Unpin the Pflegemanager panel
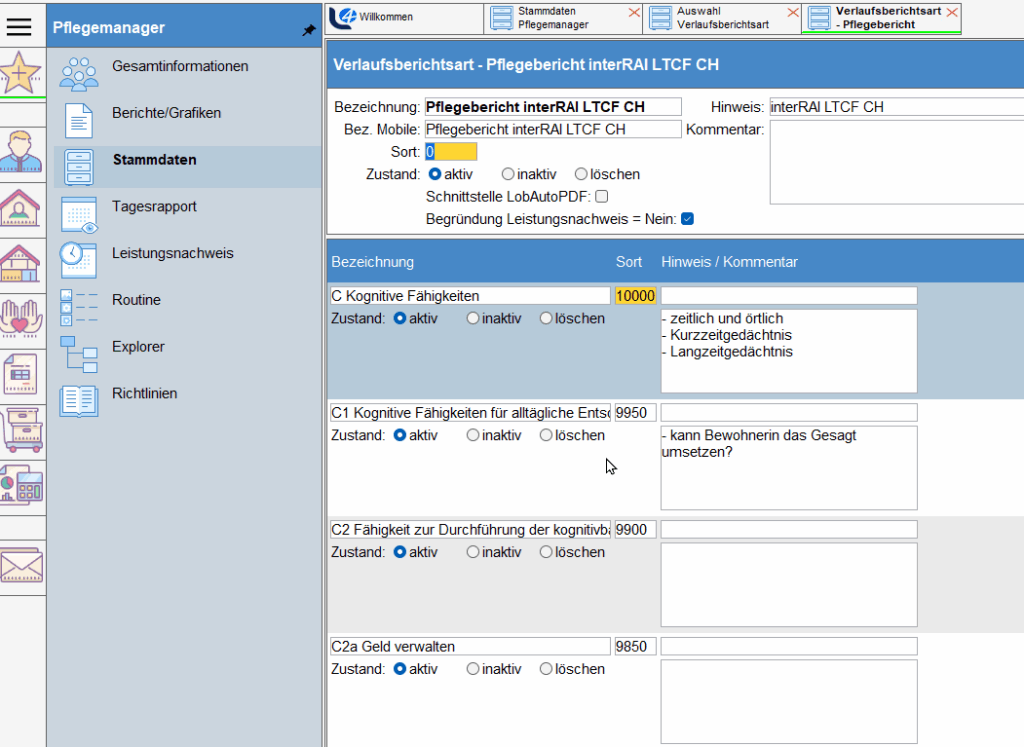1024x747 pixels. click(x=308, y=31)
